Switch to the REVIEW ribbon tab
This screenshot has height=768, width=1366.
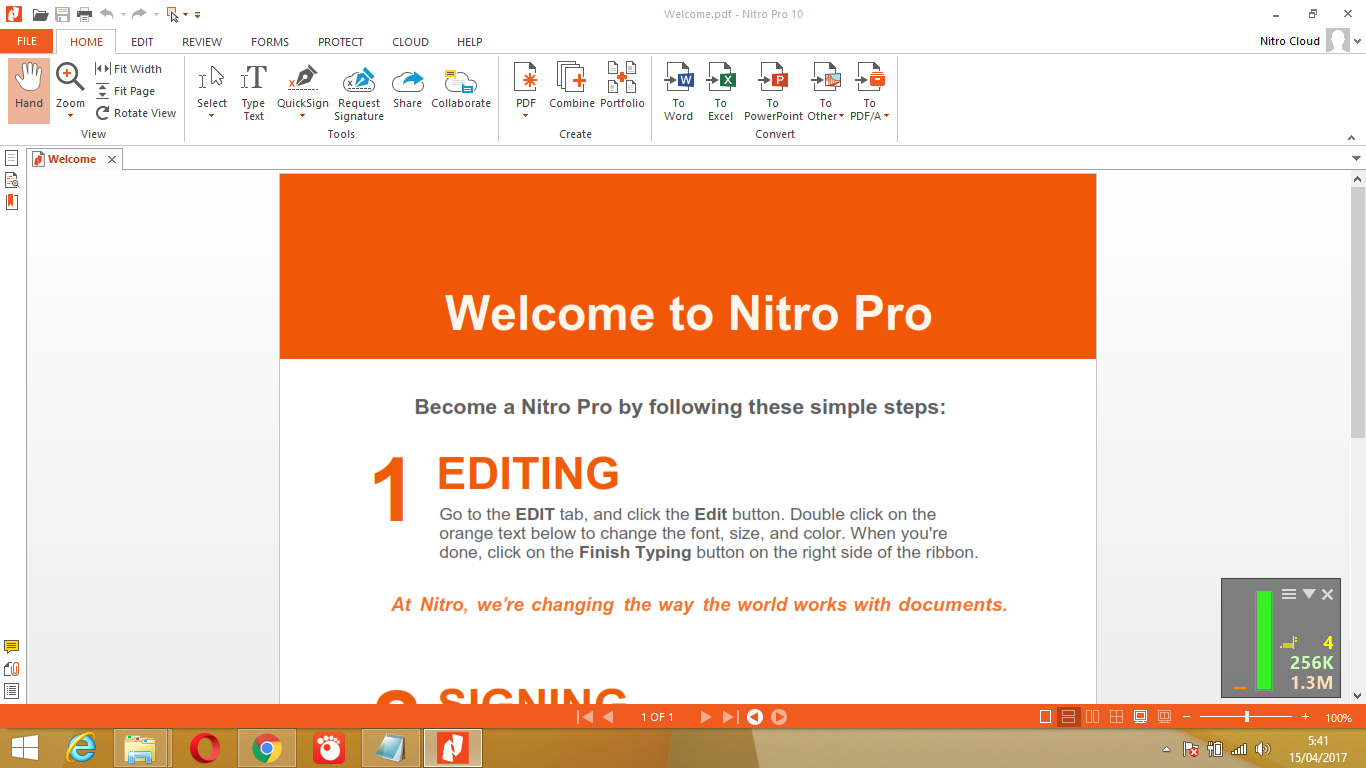point(202,42)
